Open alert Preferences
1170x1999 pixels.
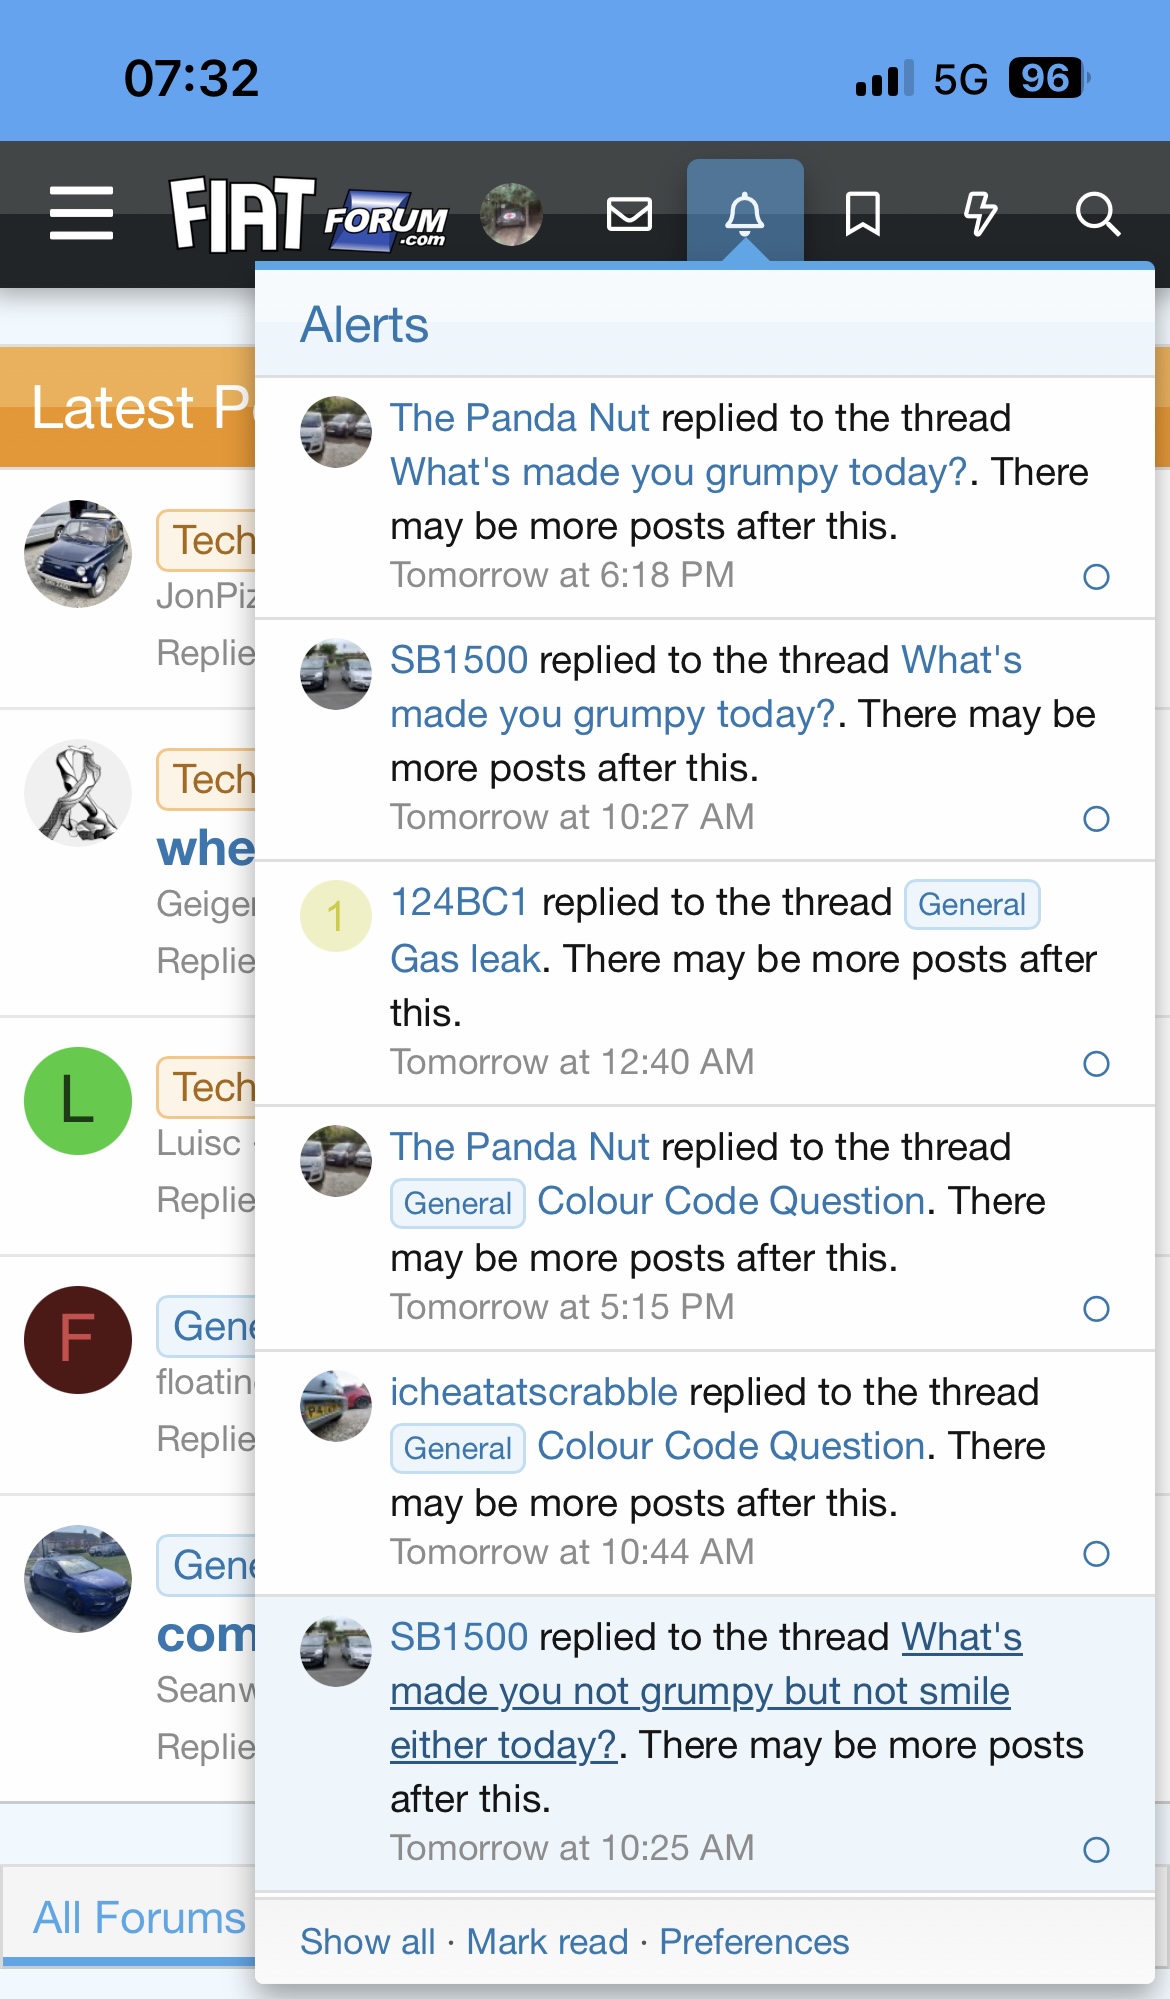pos(754,1942)
